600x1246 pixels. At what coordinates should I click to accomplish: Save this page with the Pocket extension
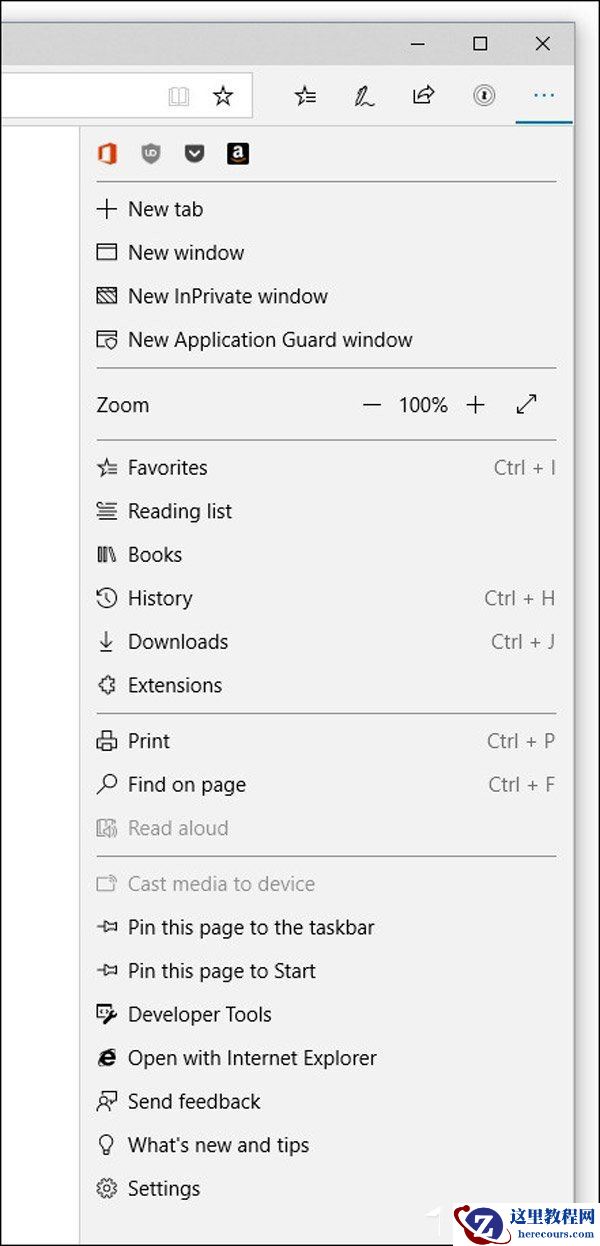[x=194, y=153]
